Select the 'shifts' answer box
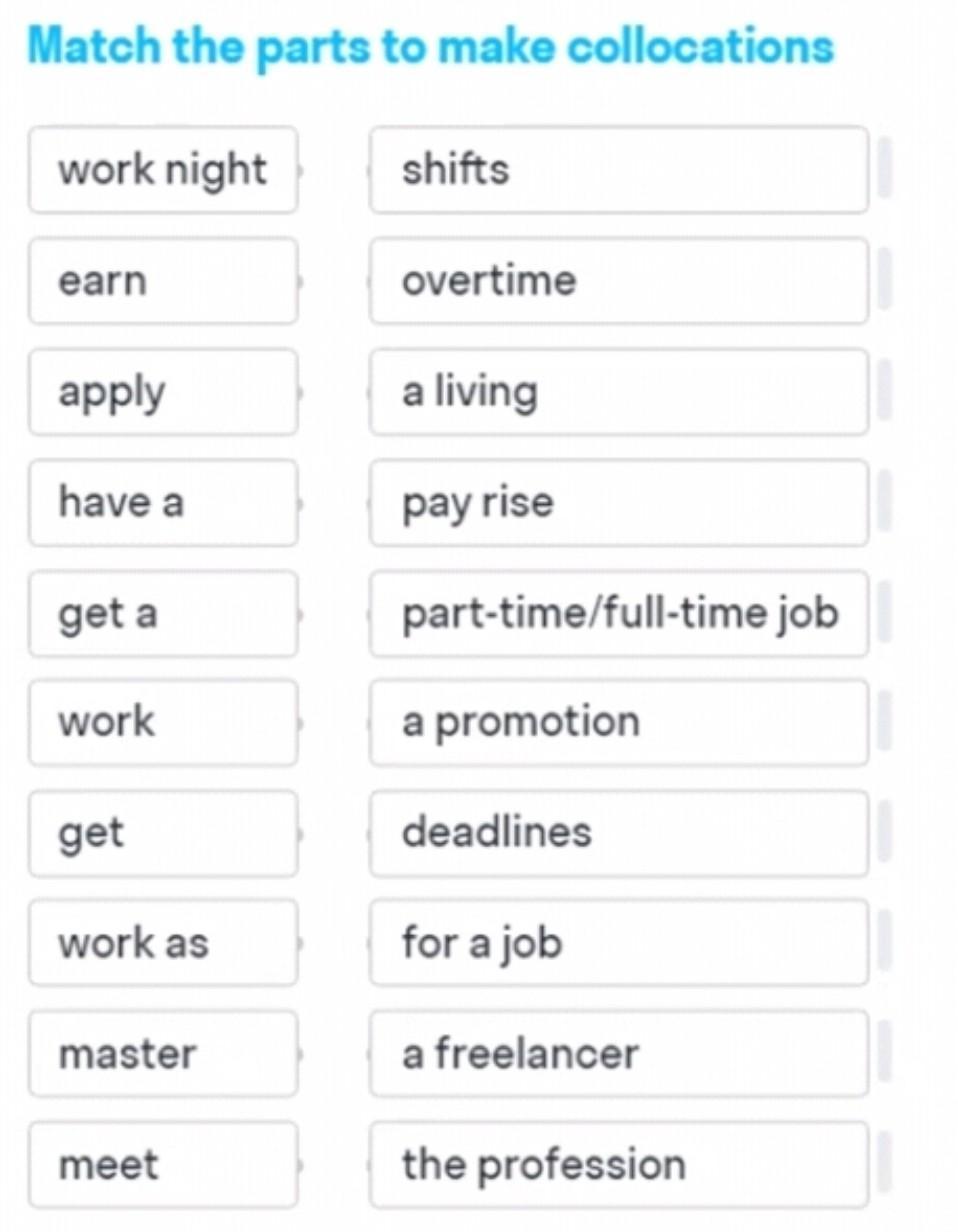958x1232 pixels. (618, 170)
